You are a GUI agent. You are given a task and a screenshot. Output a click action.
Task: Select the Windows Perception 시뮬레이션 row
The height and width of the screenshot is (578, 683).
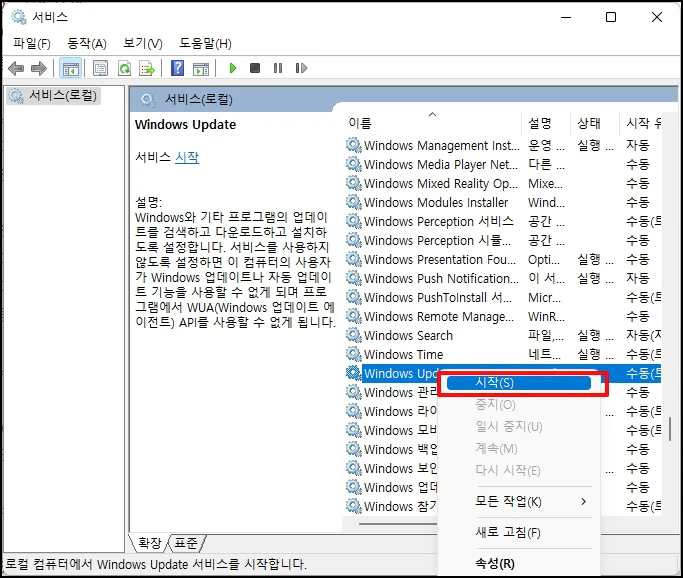[503, 240]
